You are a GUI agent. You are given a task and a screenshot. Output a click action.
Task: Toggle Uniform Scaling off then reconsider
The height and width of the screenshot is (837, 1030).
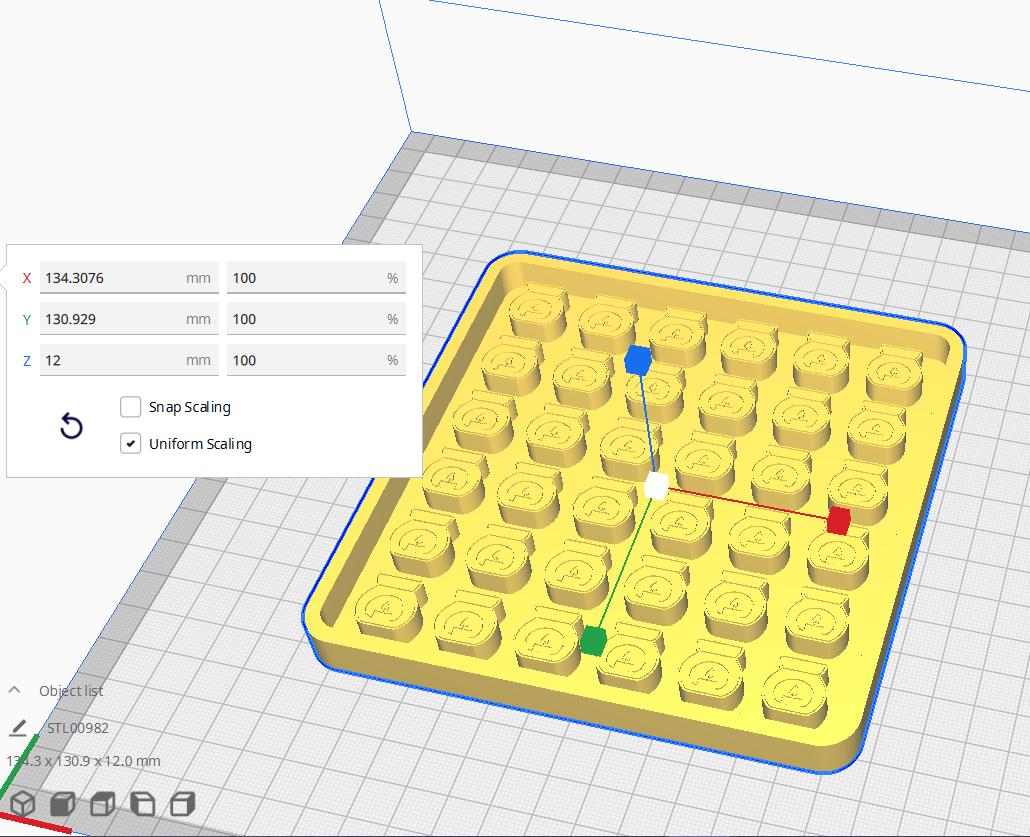(130, 443)
